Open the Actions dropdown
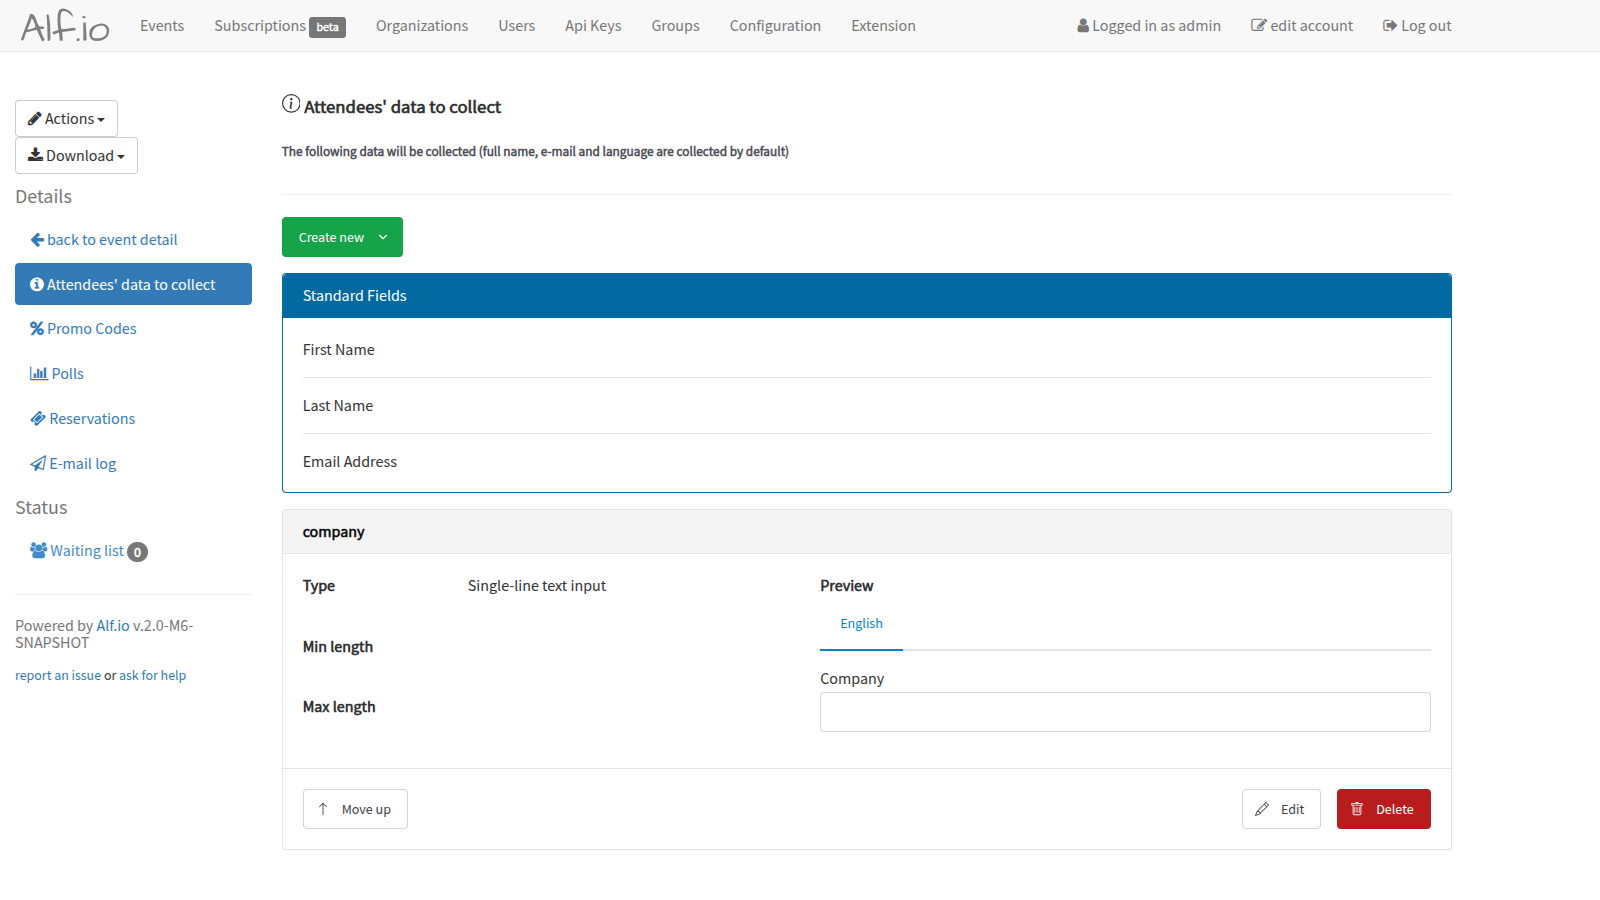Viewport: 1600px width, 900px height. [x=66, y=119]
